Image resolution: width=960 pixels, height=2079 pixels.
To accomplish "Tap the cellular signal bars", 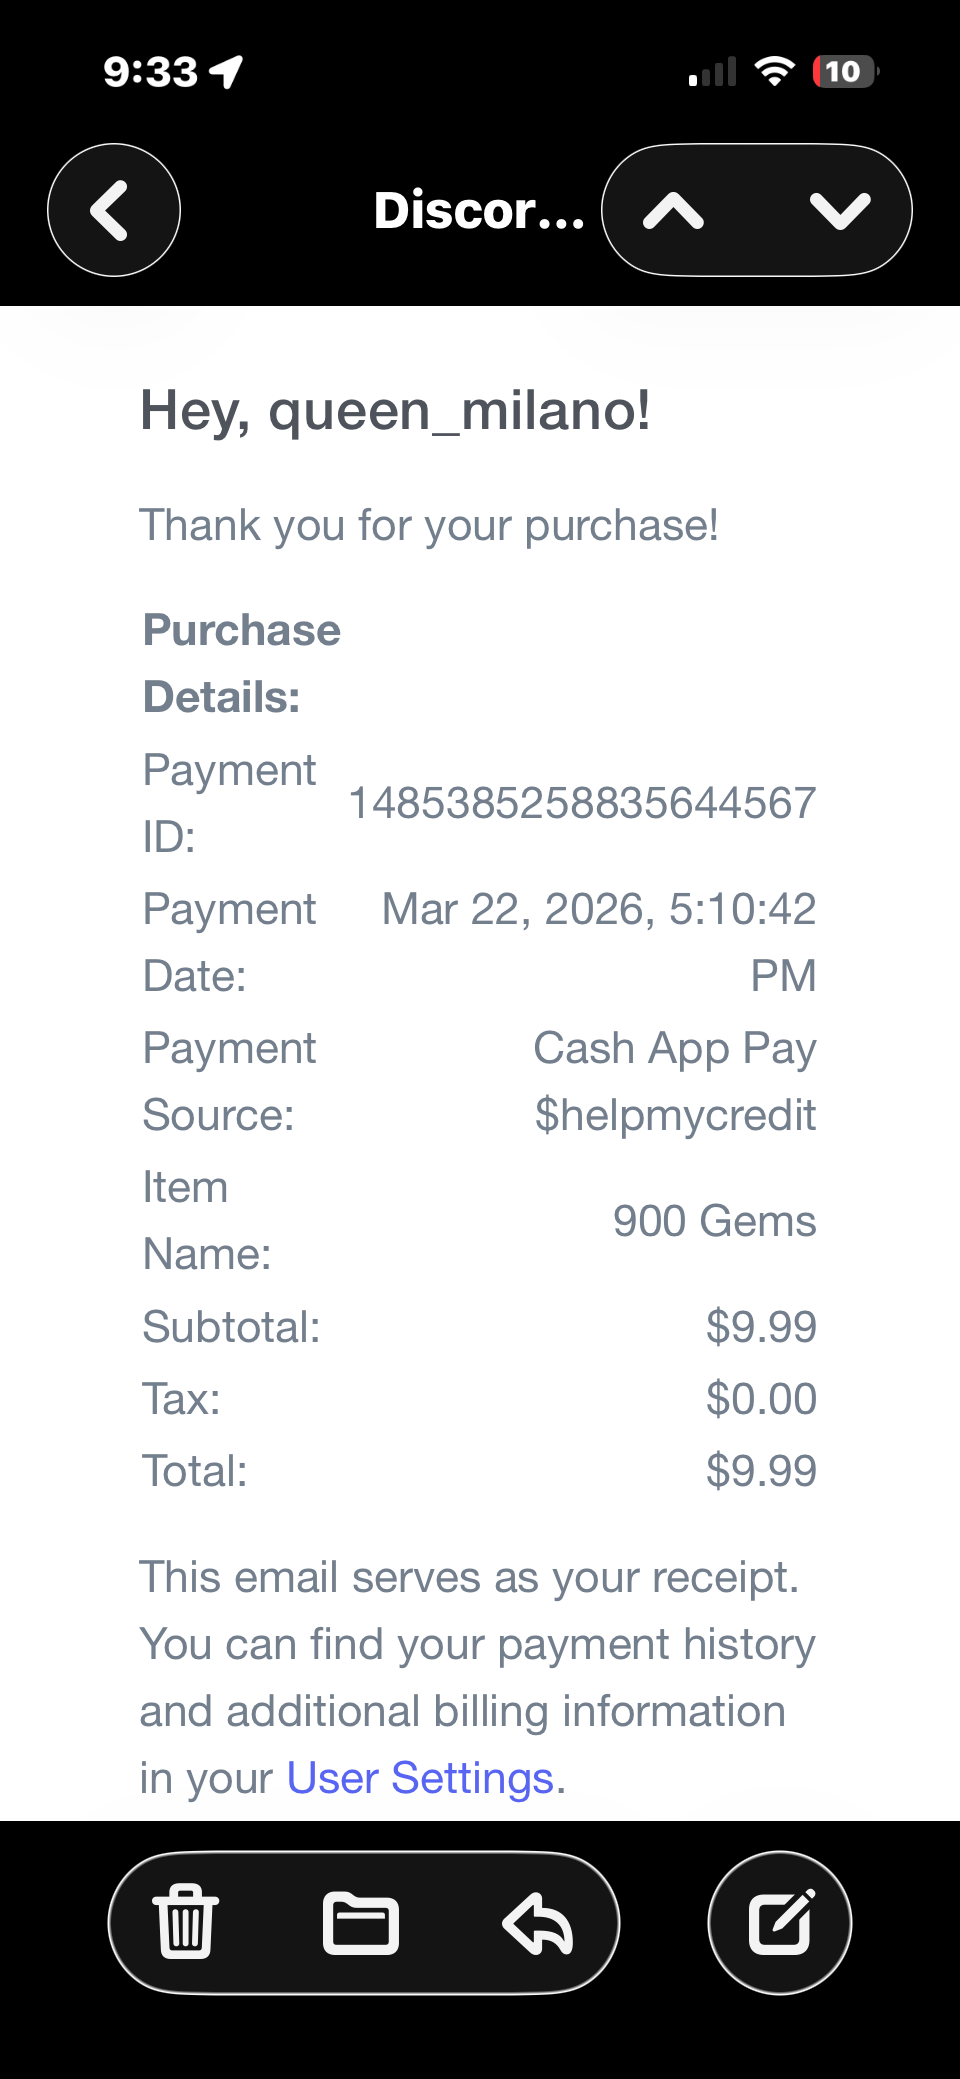I will click(x=712, y=72).
